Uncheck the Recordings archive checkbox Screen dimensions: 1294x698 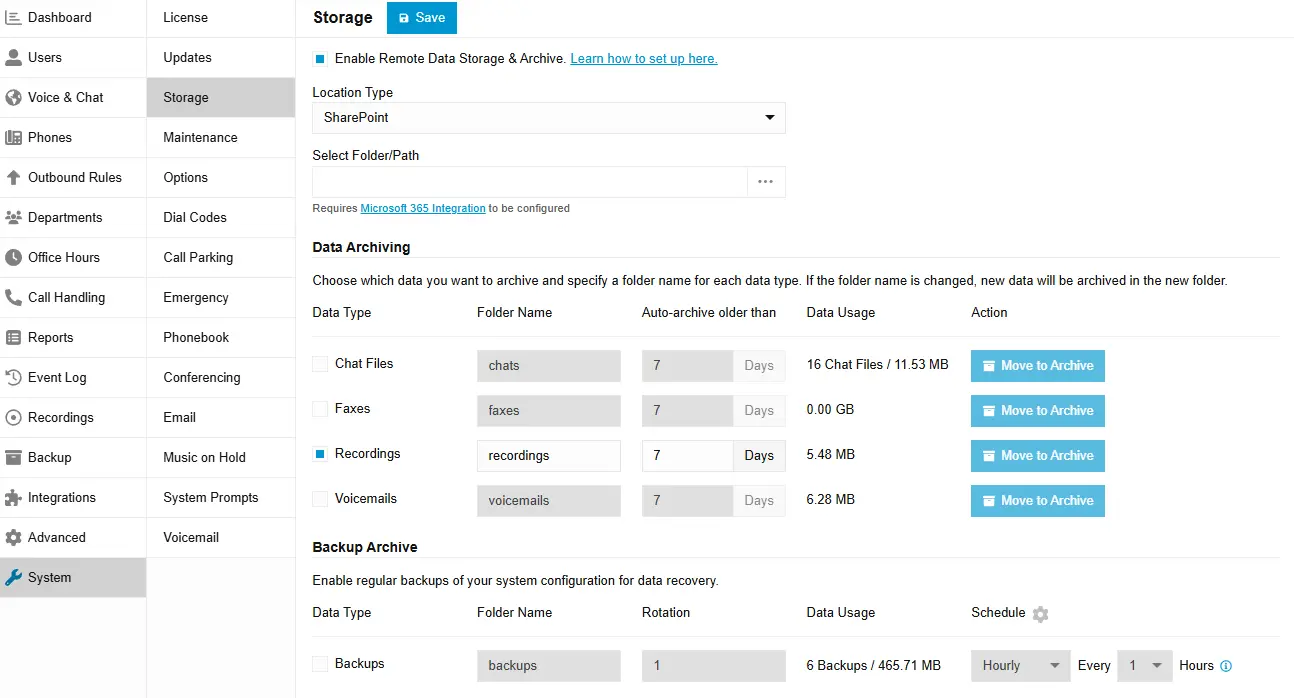coord(320,454)
